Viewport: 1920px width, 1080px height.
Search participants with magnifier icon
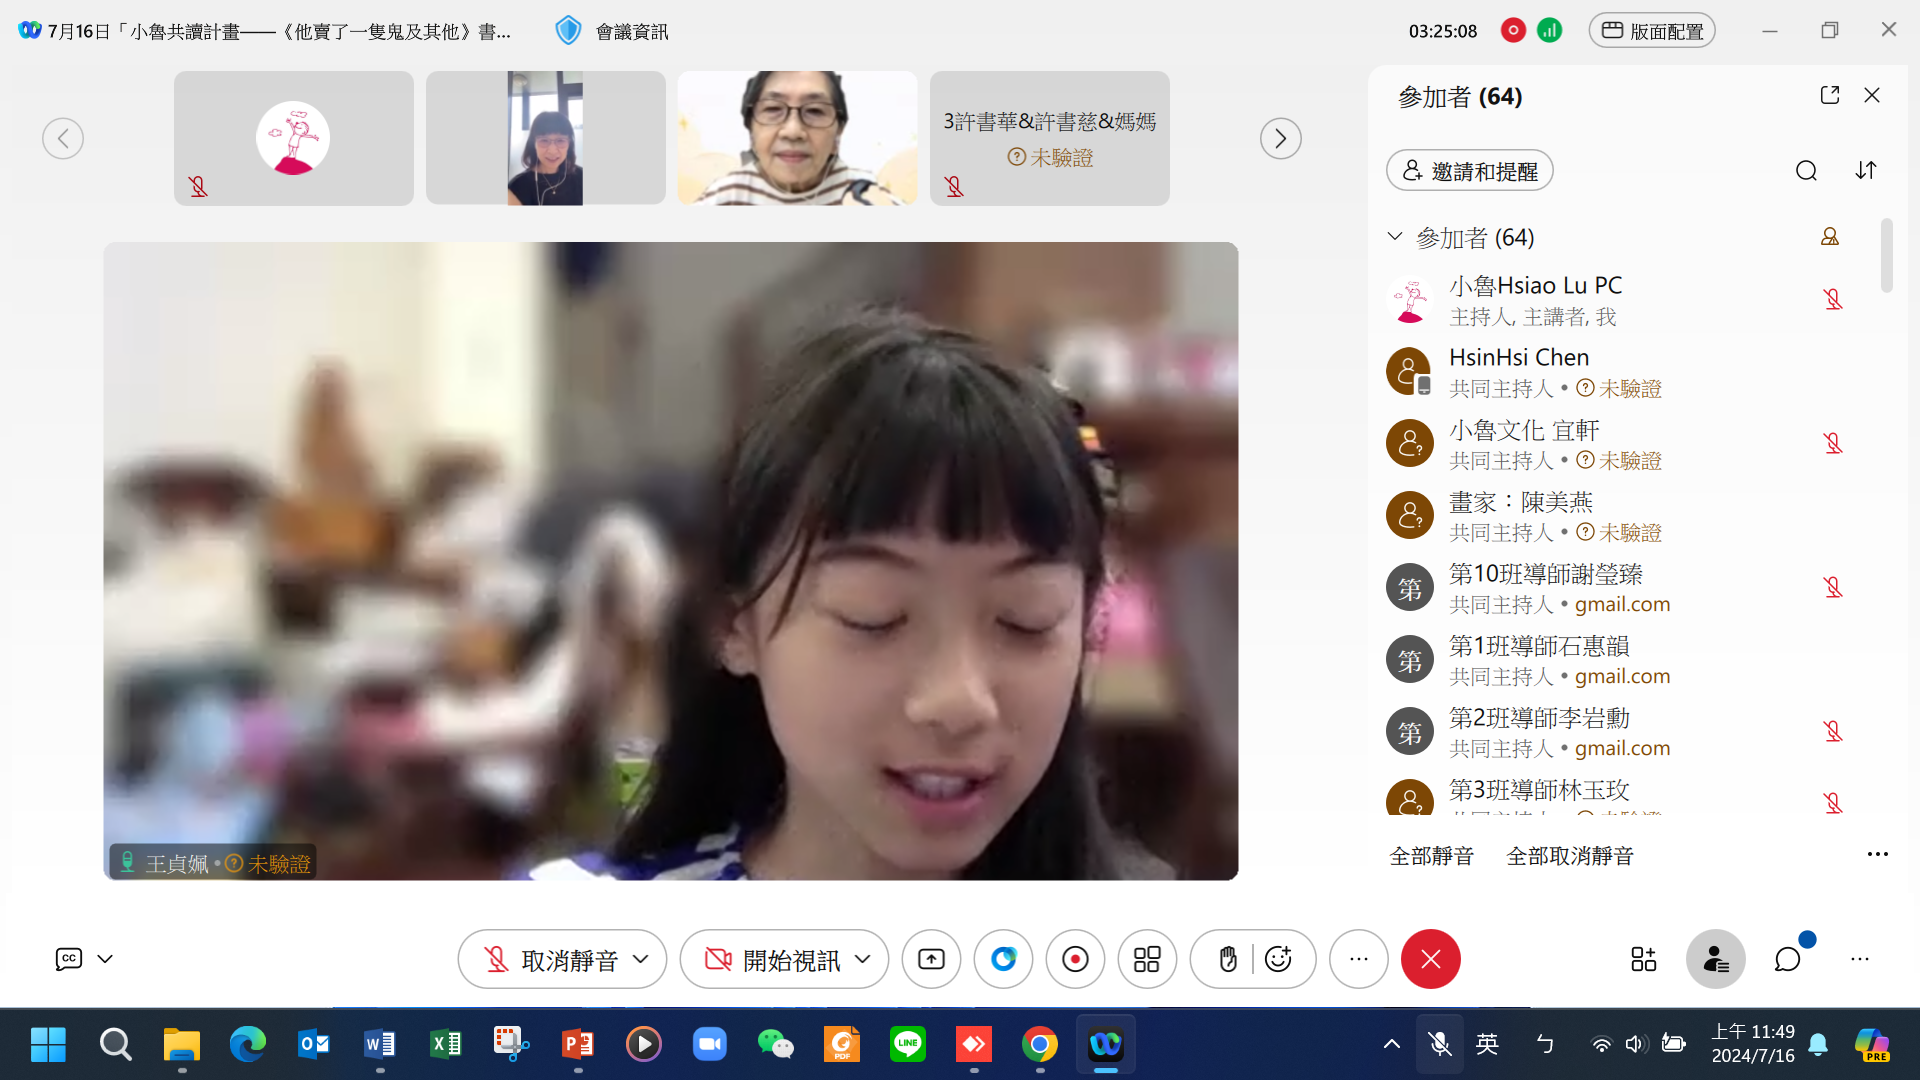point(1806,171)
